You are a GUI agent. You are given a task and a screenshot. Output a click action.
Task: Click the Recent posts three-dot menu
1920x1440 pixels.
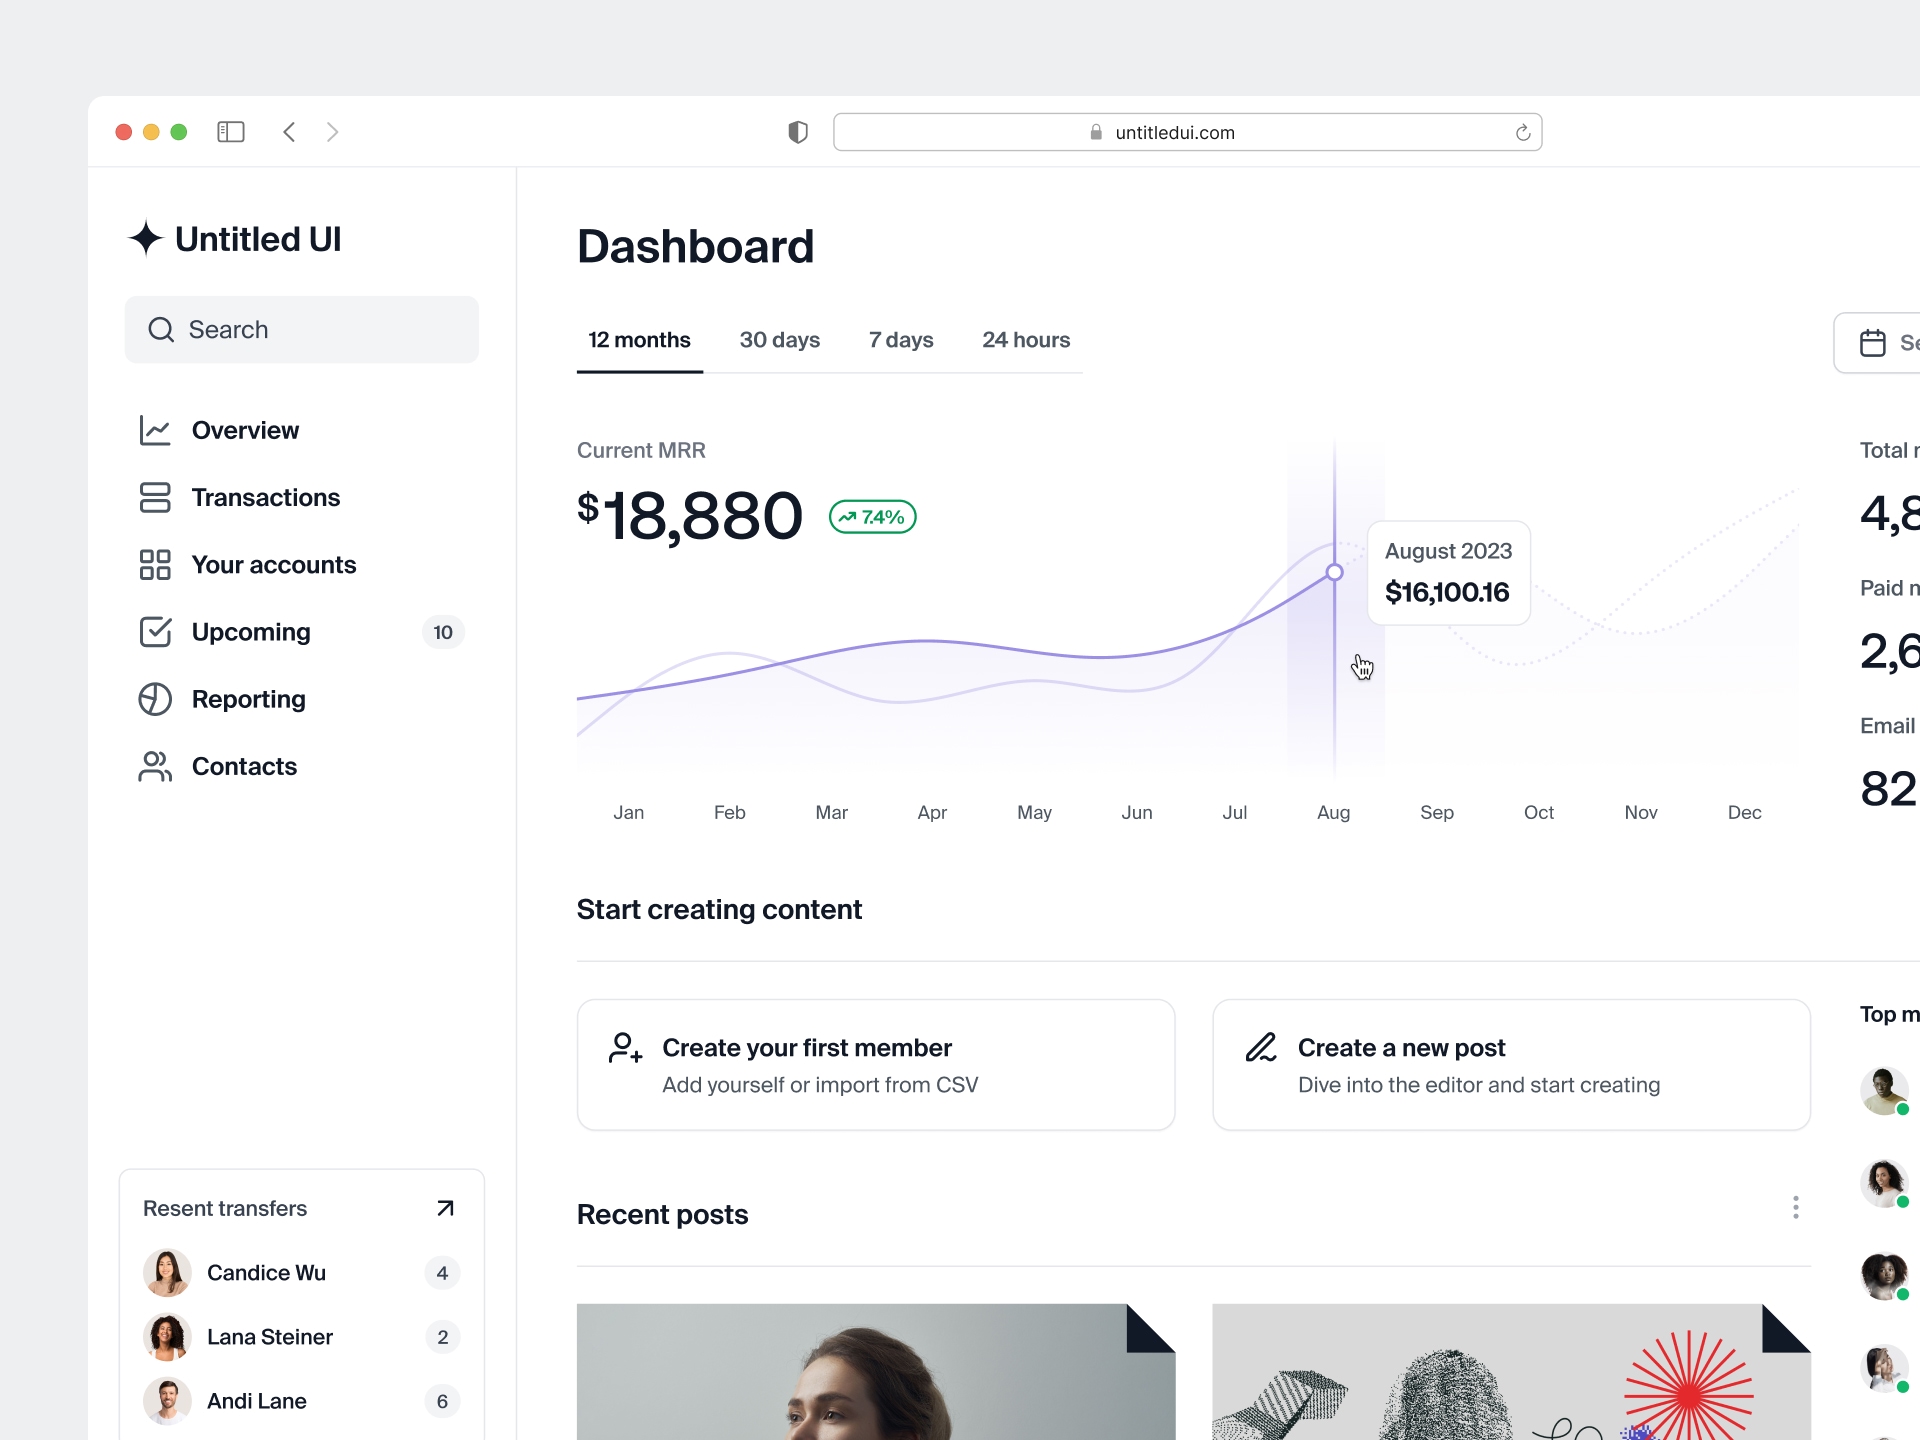click(x=1795, y=1206)
